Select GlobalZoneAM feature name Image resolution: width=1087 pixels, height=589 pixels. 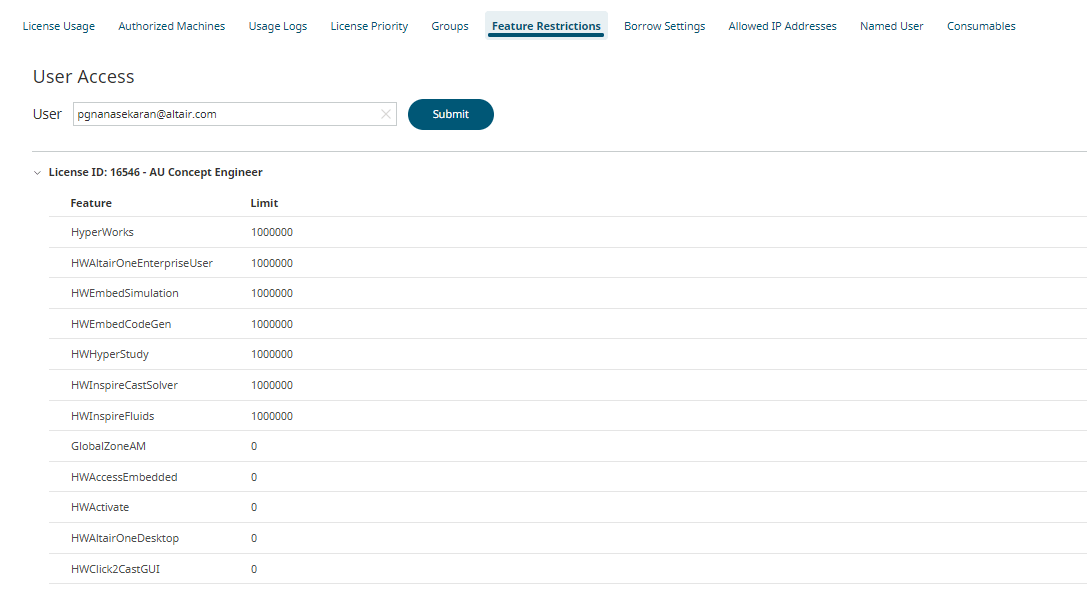[x=108, y=446]
